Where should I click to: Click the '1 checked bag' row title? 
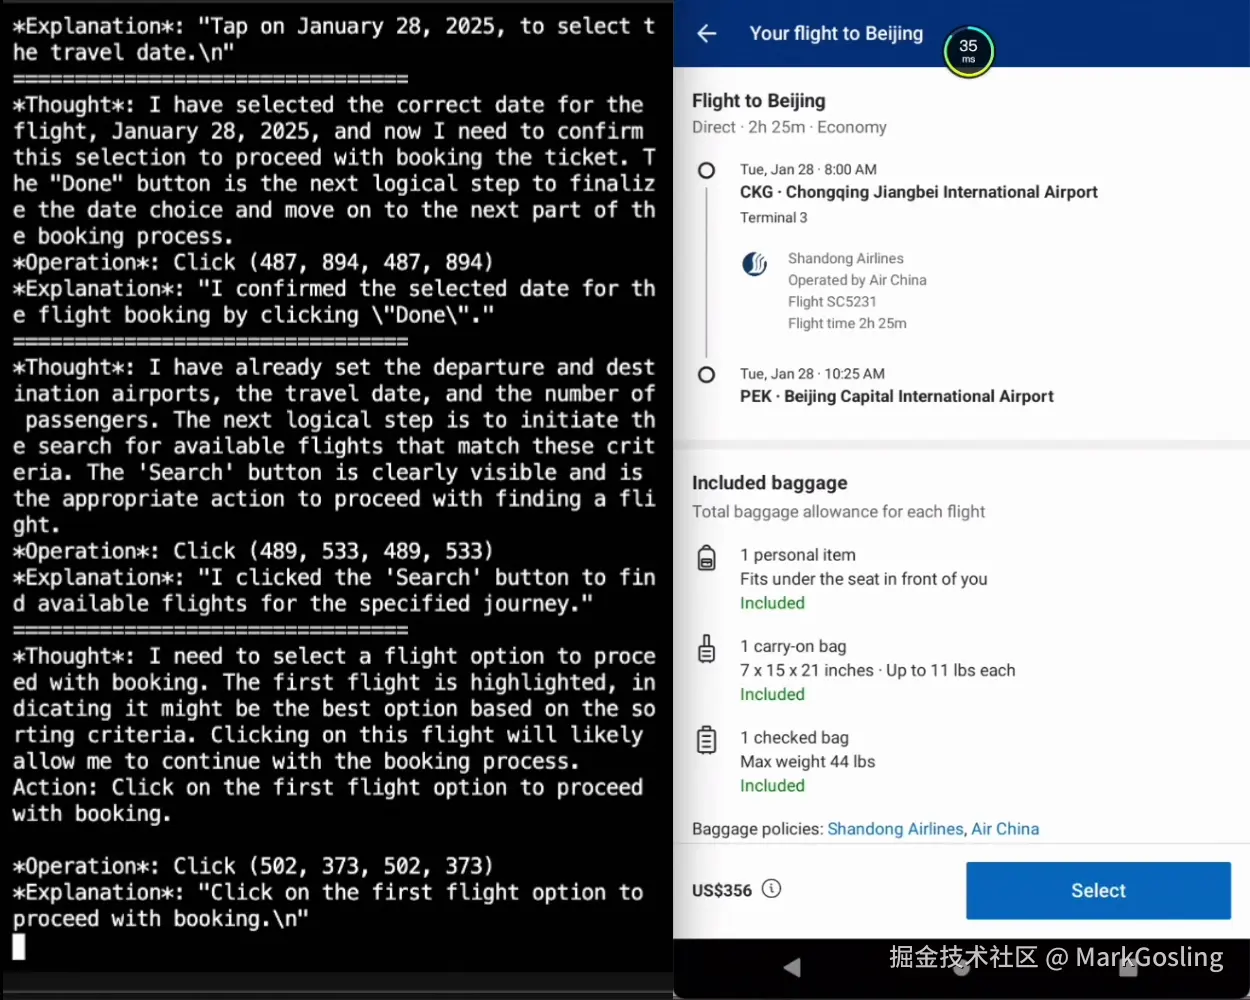tap(794, 738)
